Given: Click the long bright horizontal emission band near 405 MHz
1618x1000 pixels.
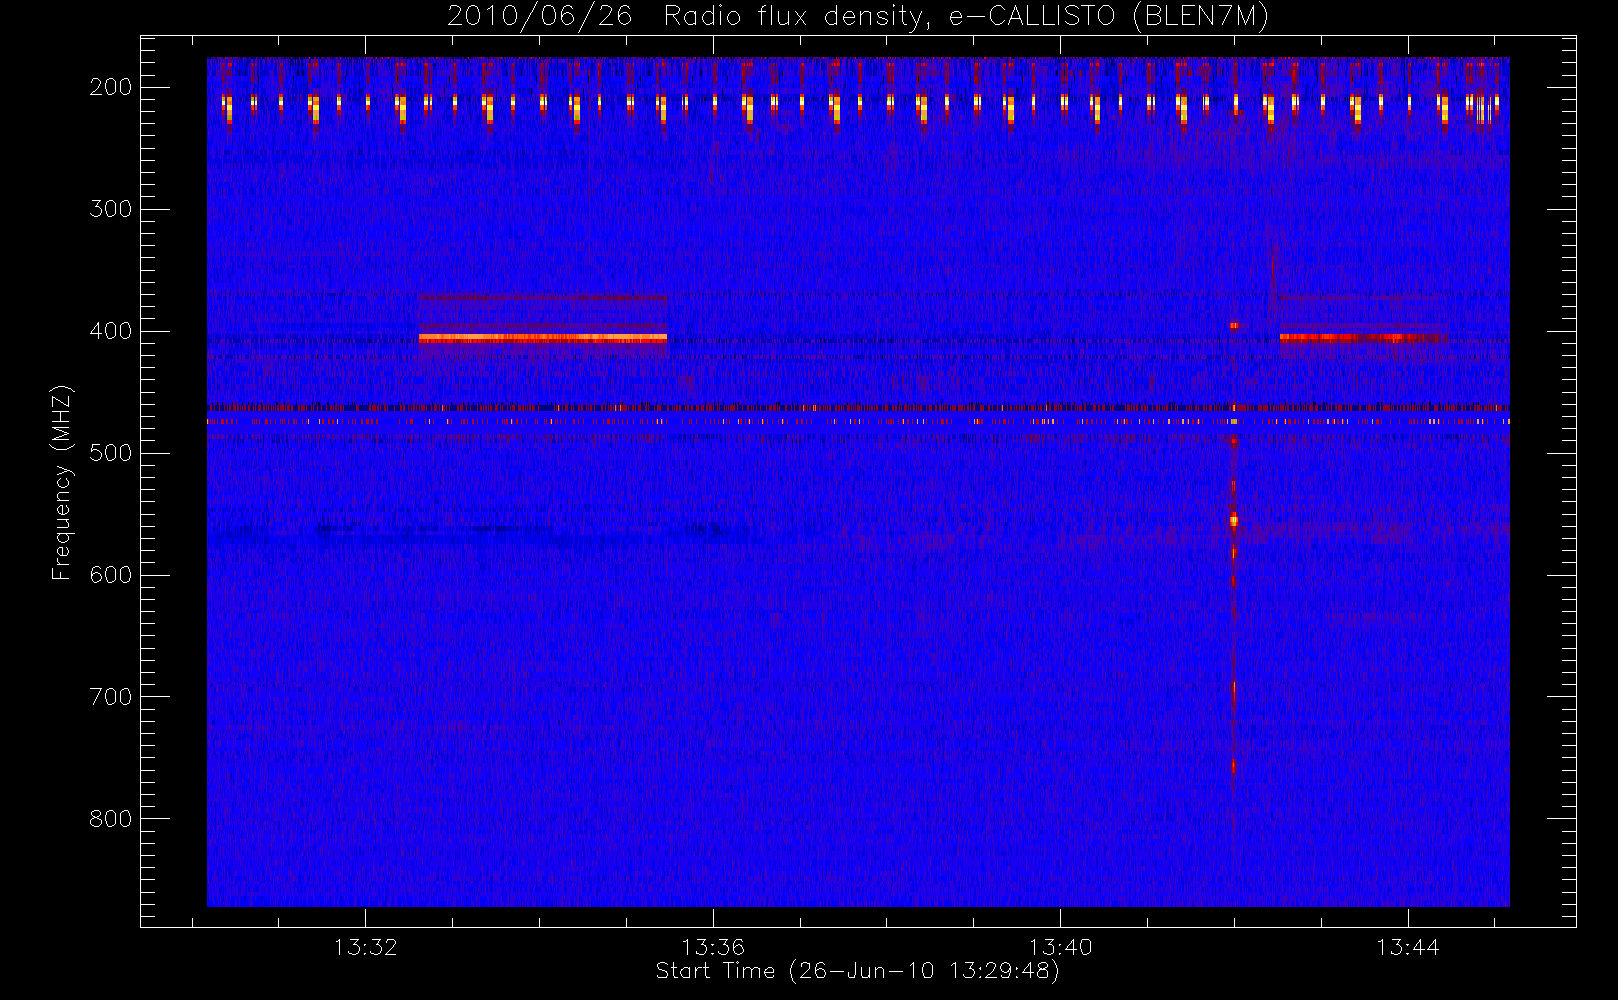Looking at the screenshot, I should point(543,338).
